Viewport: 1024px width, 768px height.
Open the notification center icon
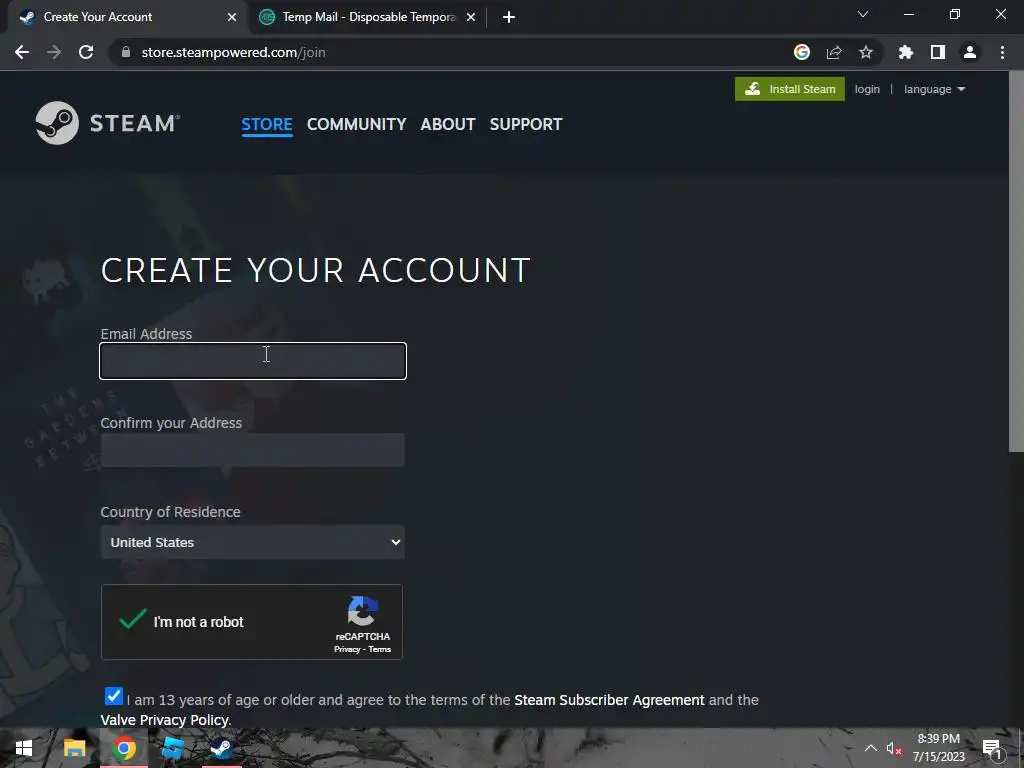(991, 748)
